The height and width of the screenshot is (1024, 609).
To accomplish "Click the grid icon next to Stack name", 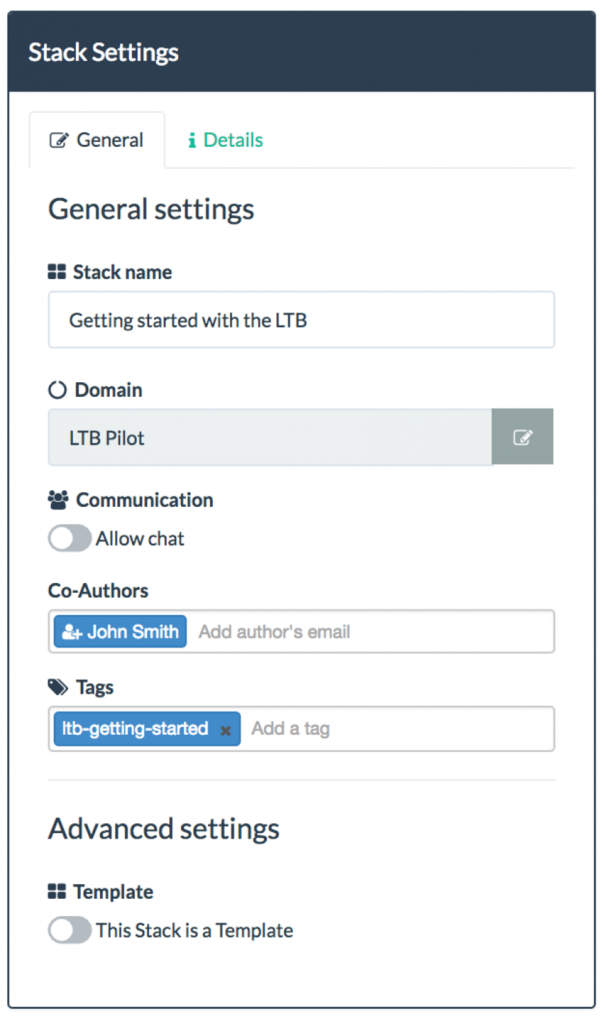I will tap(57, 271).
